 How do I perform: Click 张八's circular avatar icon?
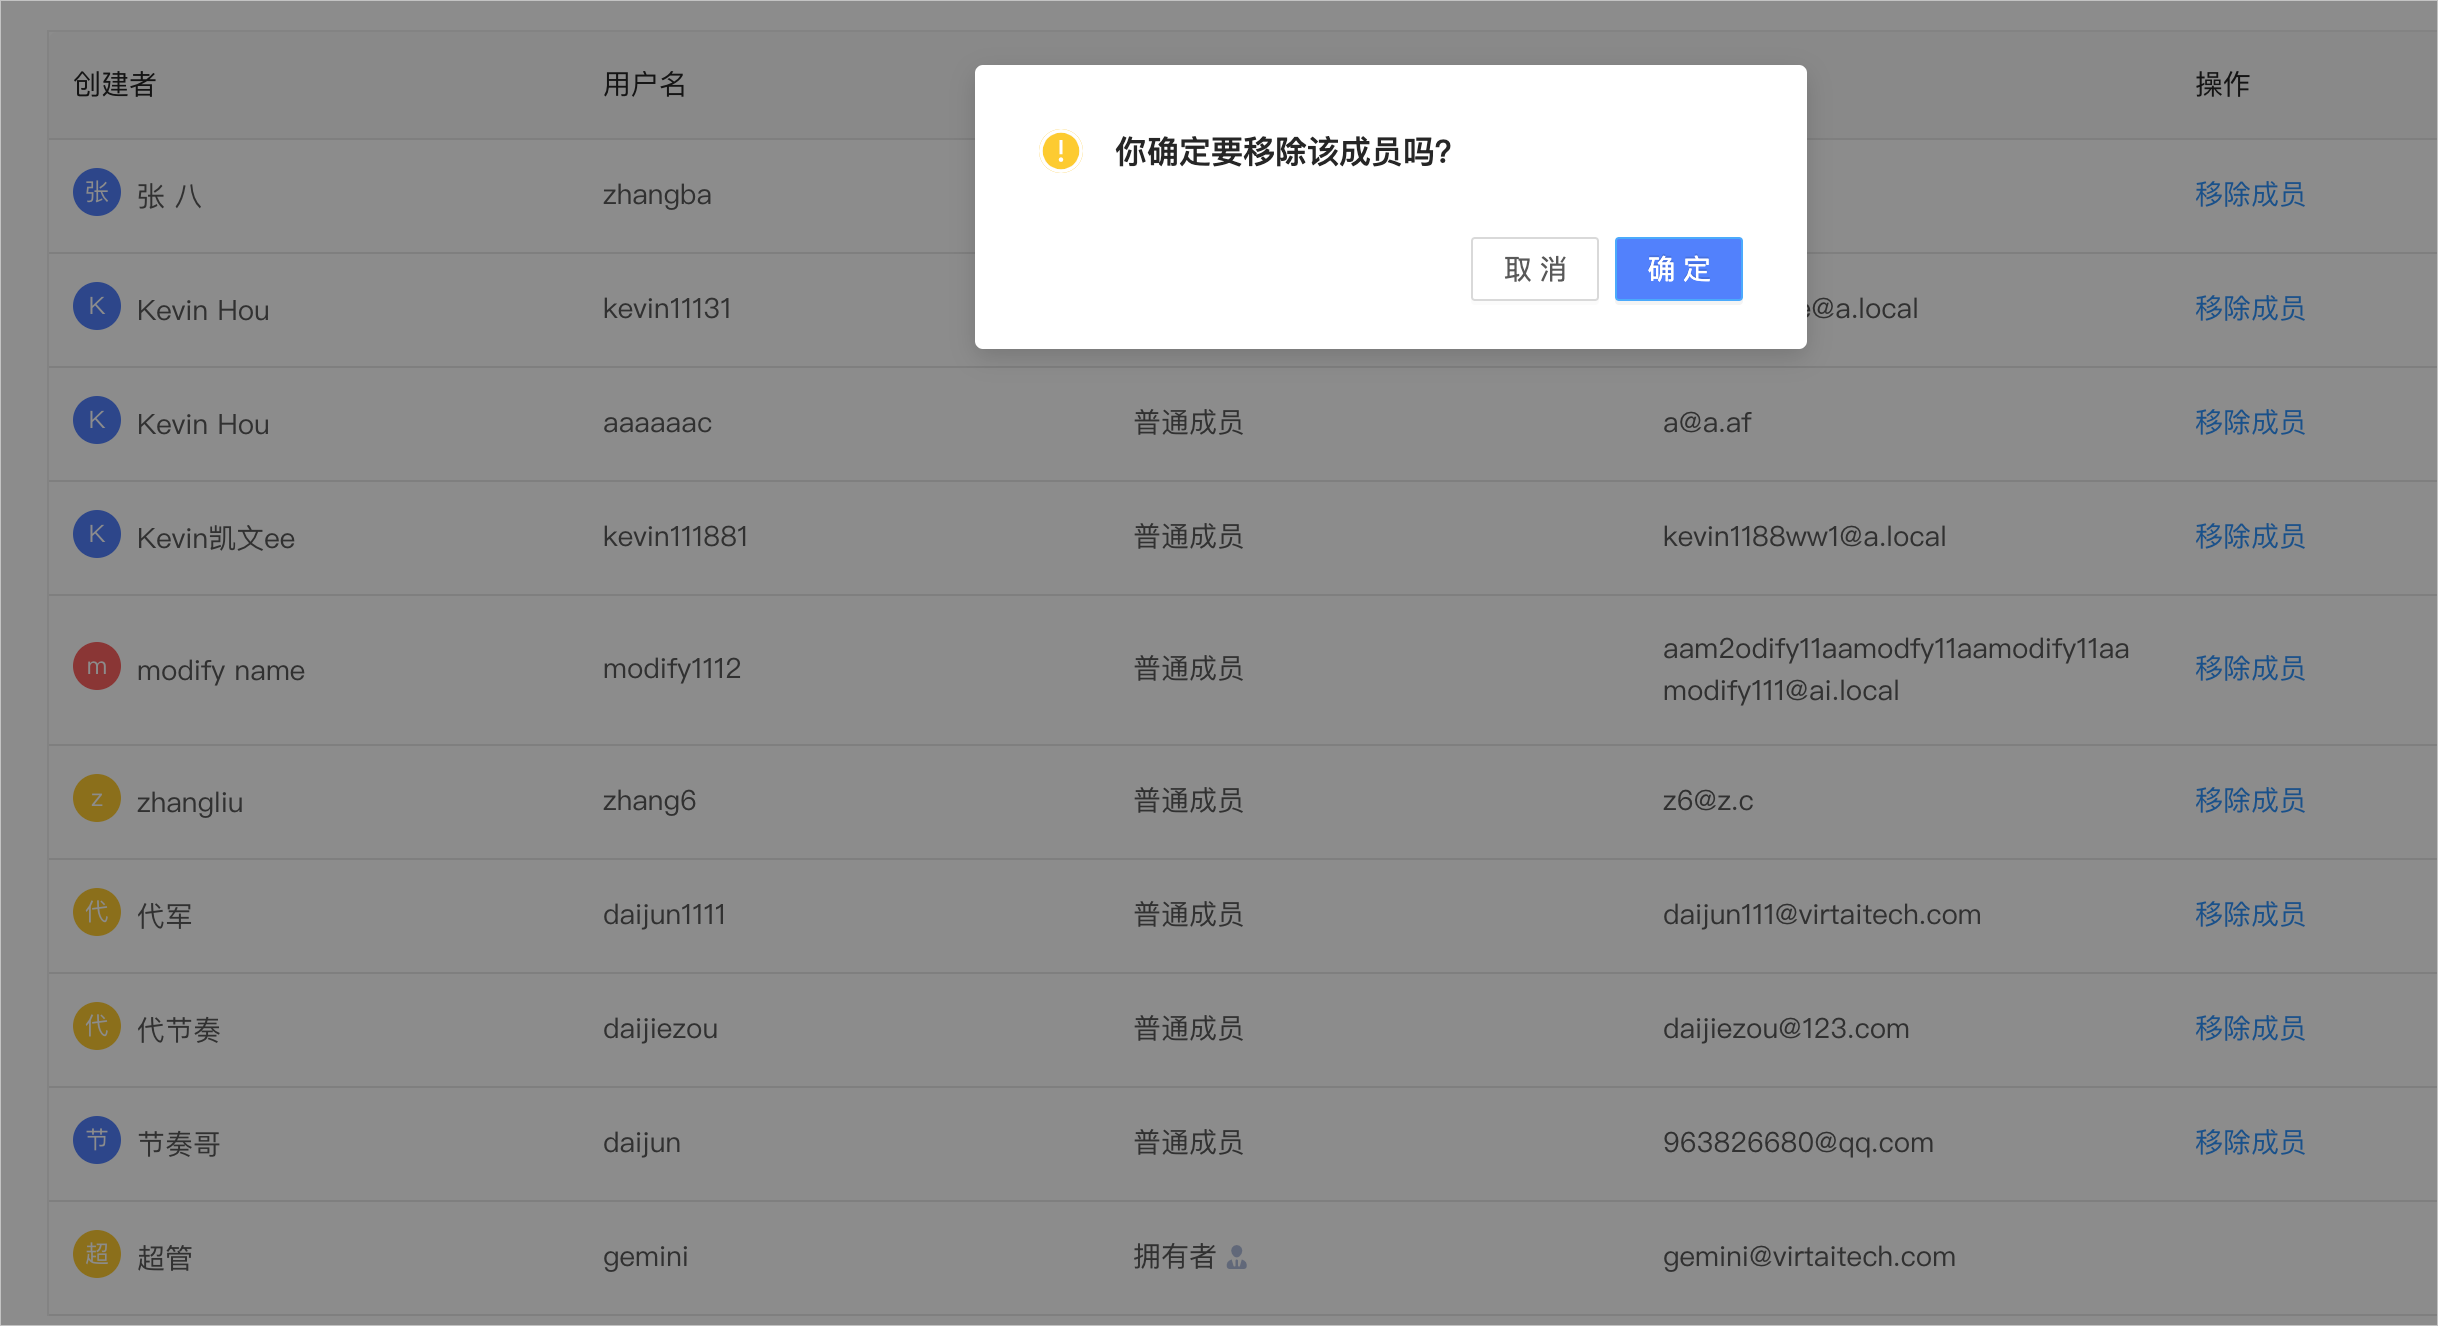[x=96, y=192]
